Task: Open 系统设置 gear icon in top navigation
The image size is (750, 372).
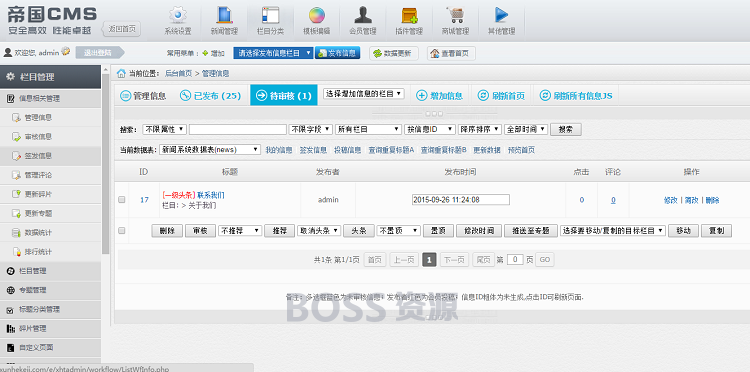Action: [178, 15]
